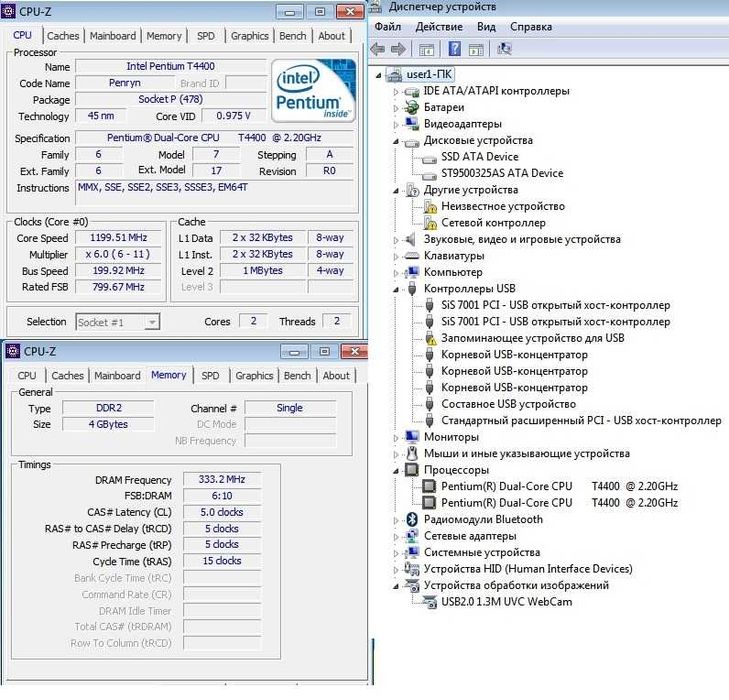Open Действие menu in Device Manager

(x=439, y=26)
